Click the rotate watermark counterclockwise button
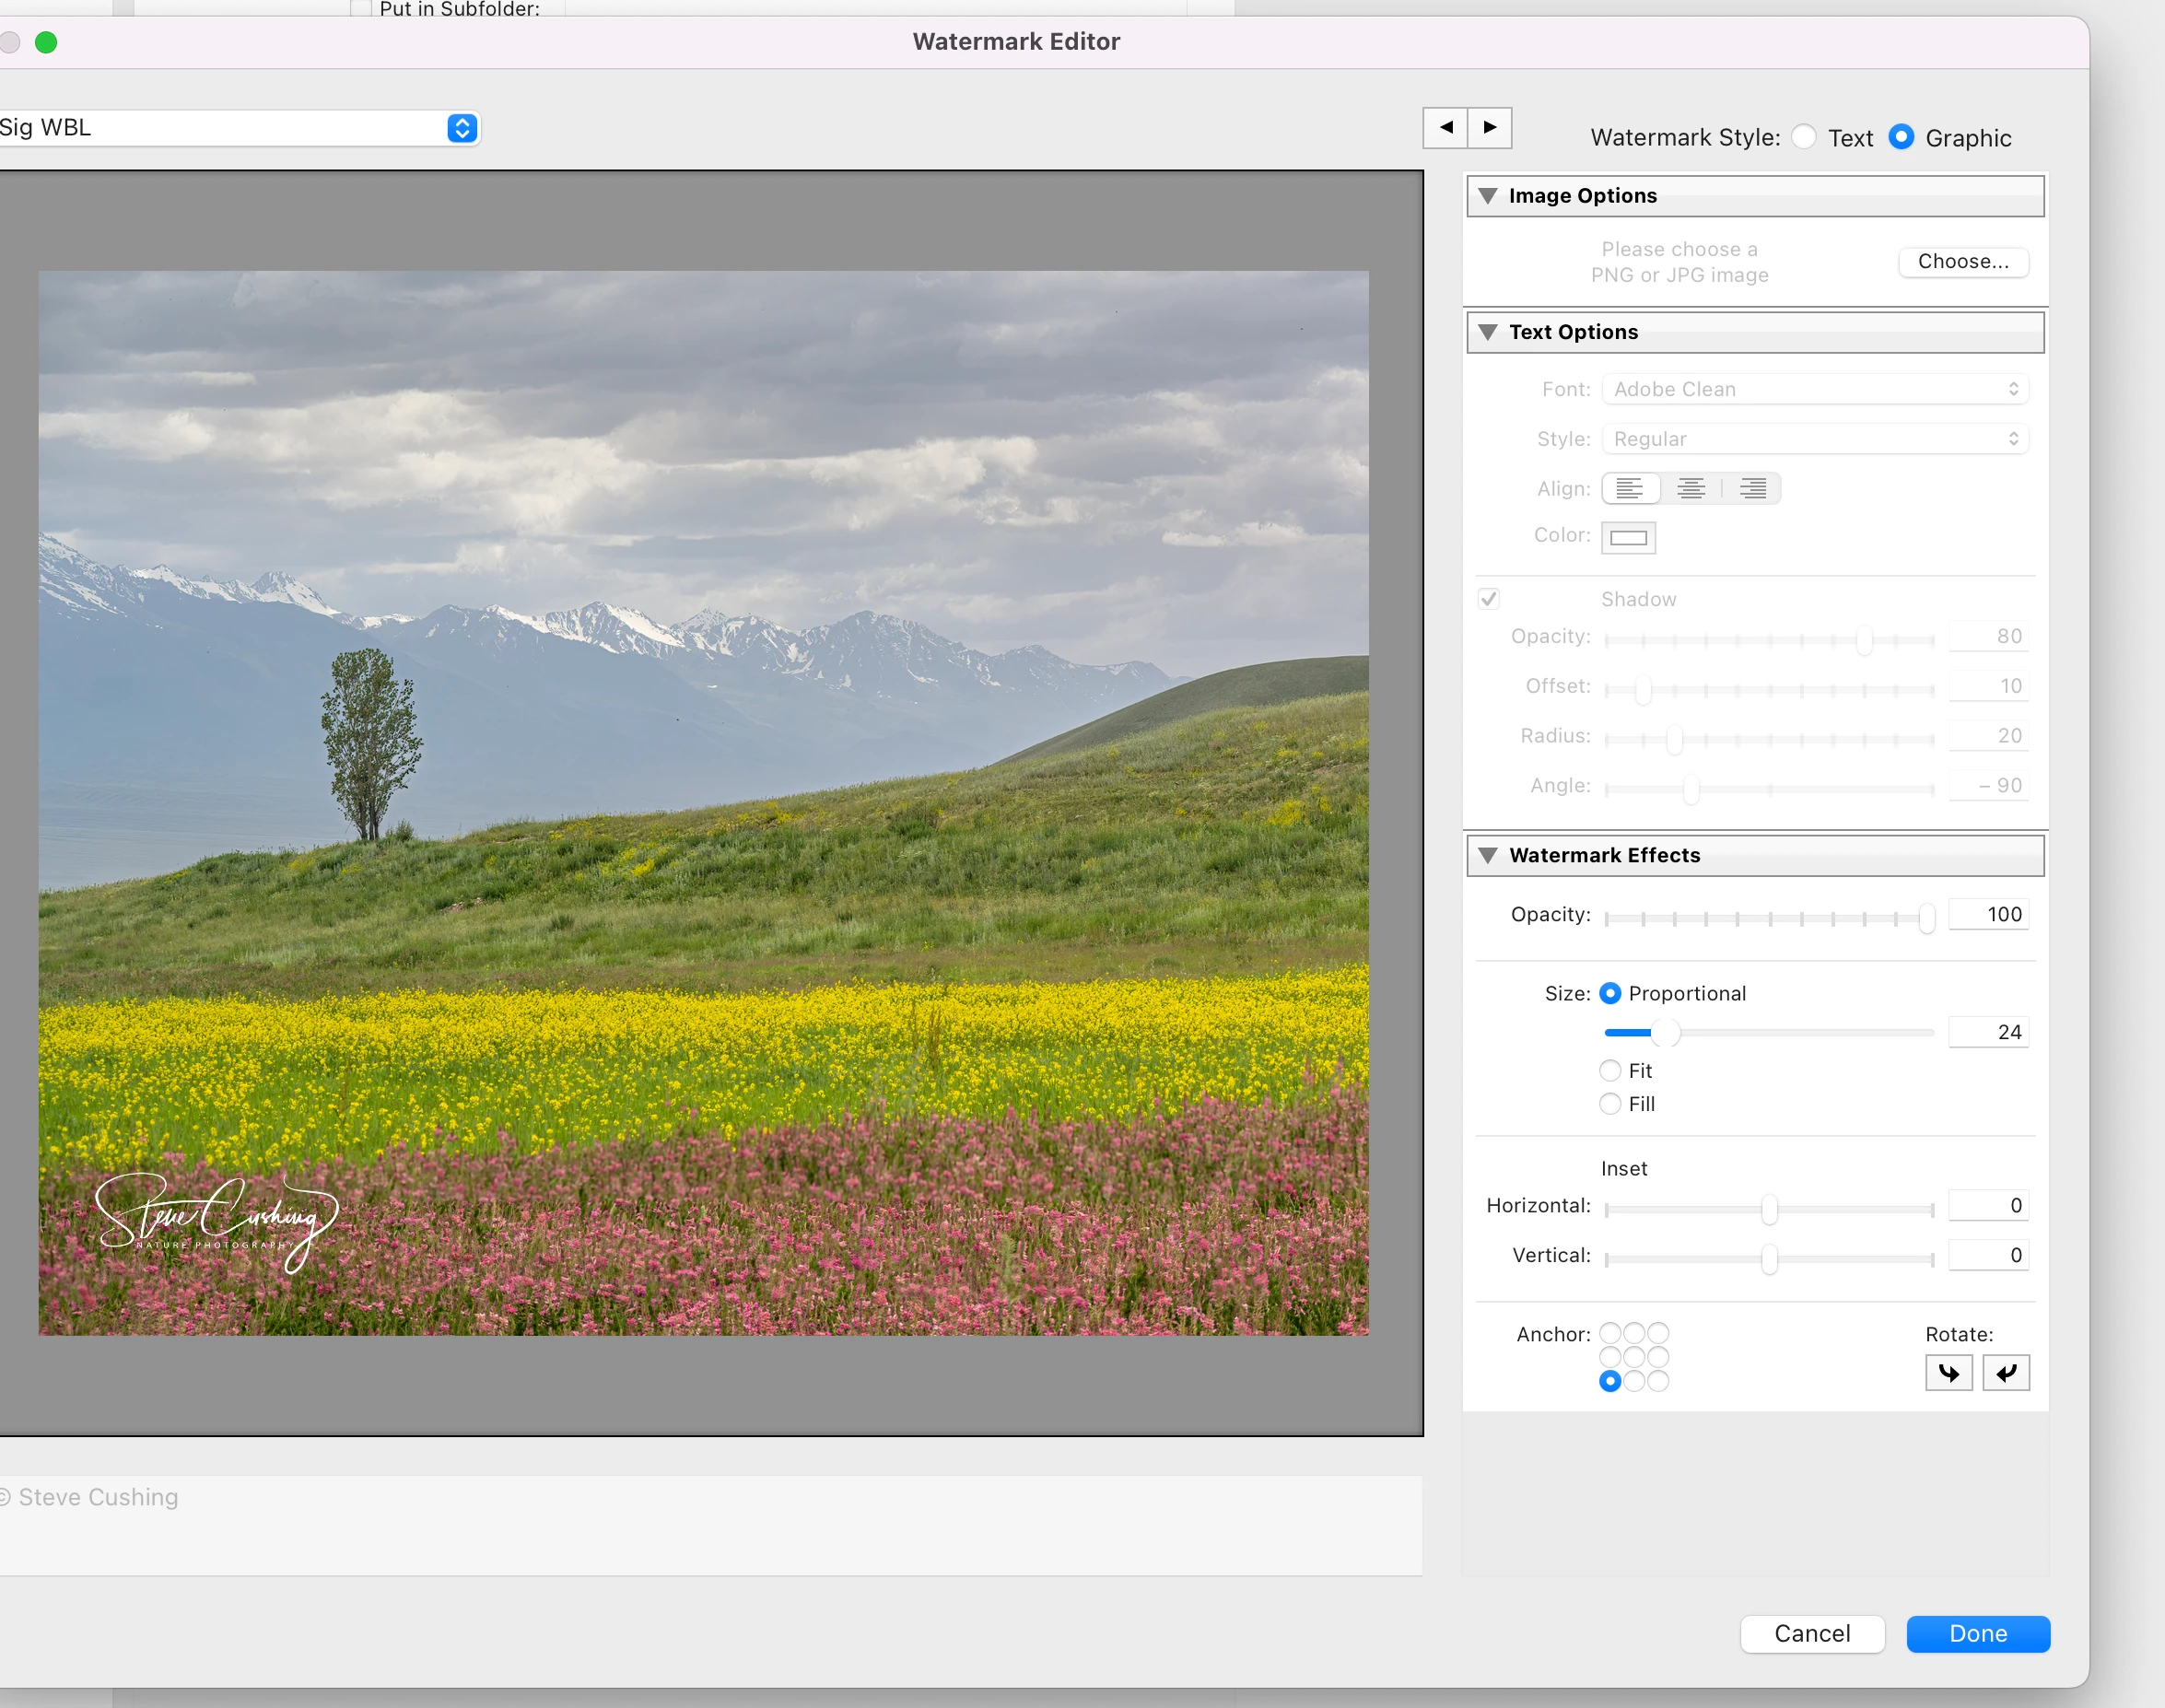Image resolution: width=2165 pixels, height=1708 pixels. pos(2005,1373)
